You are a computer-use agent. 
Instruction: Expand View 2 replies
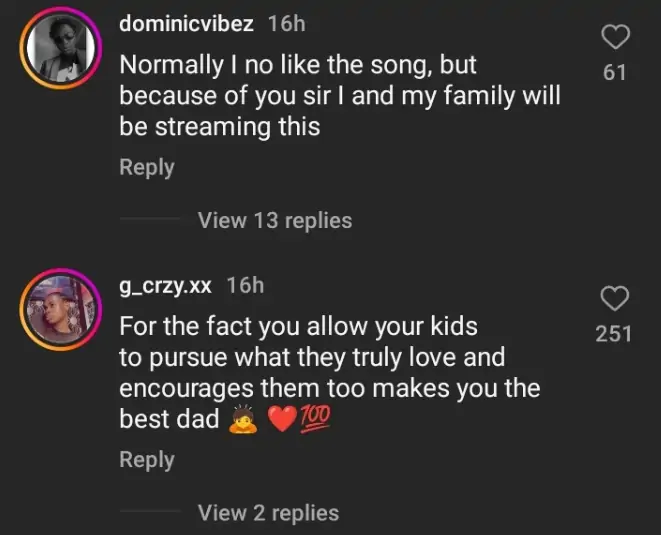268,513
